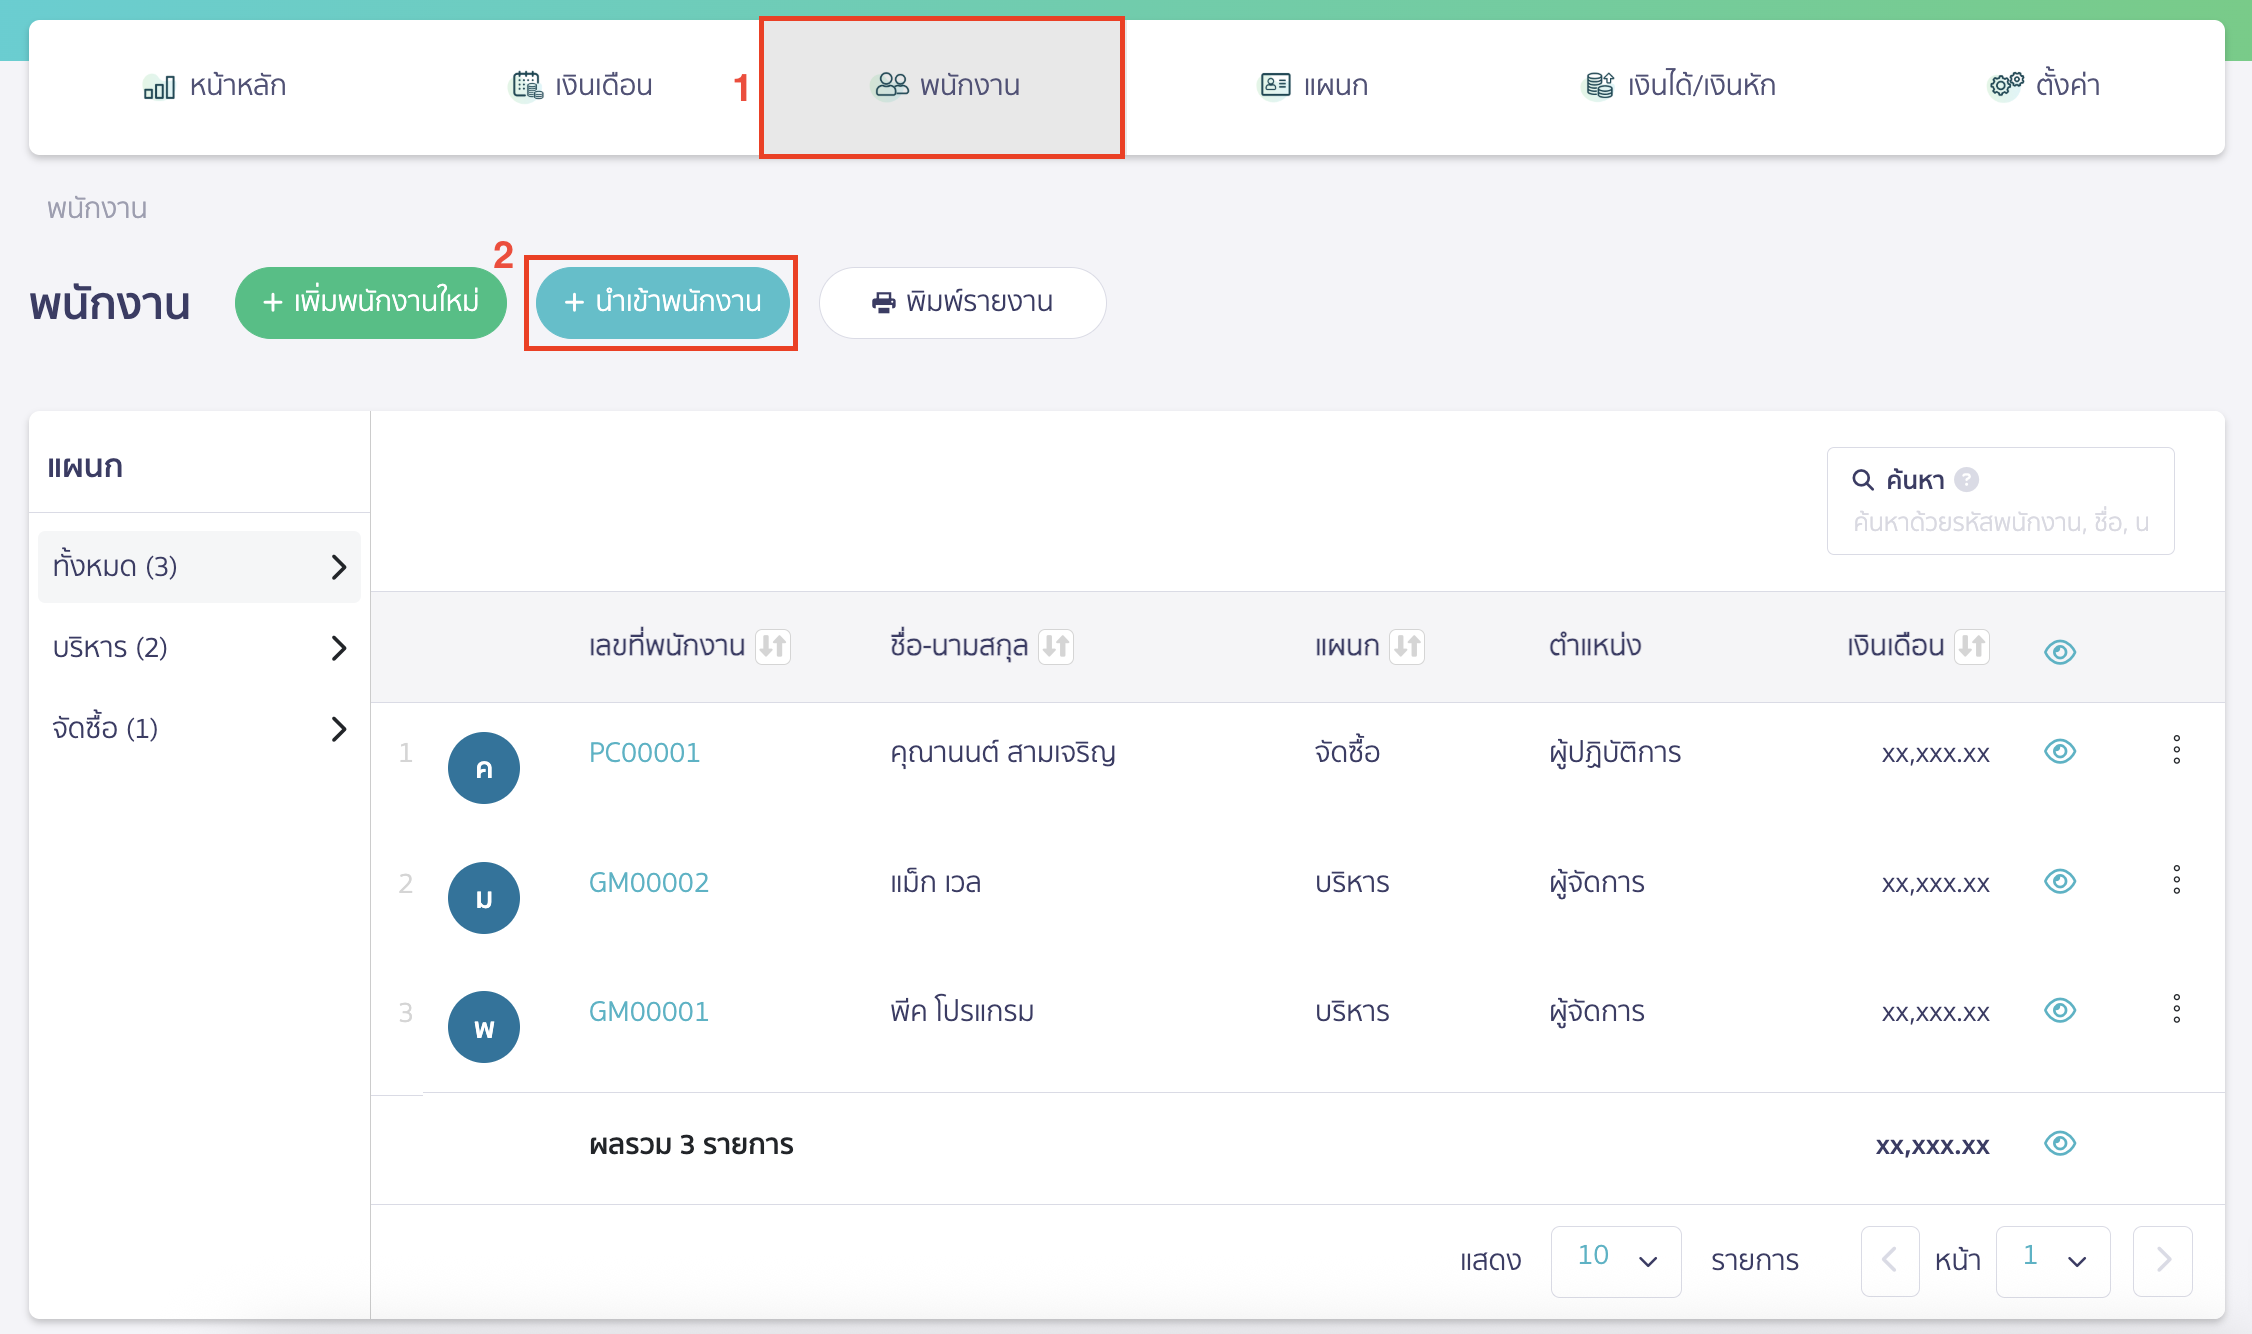
Task: Open the page number dropdown
Action: 2052,1260
